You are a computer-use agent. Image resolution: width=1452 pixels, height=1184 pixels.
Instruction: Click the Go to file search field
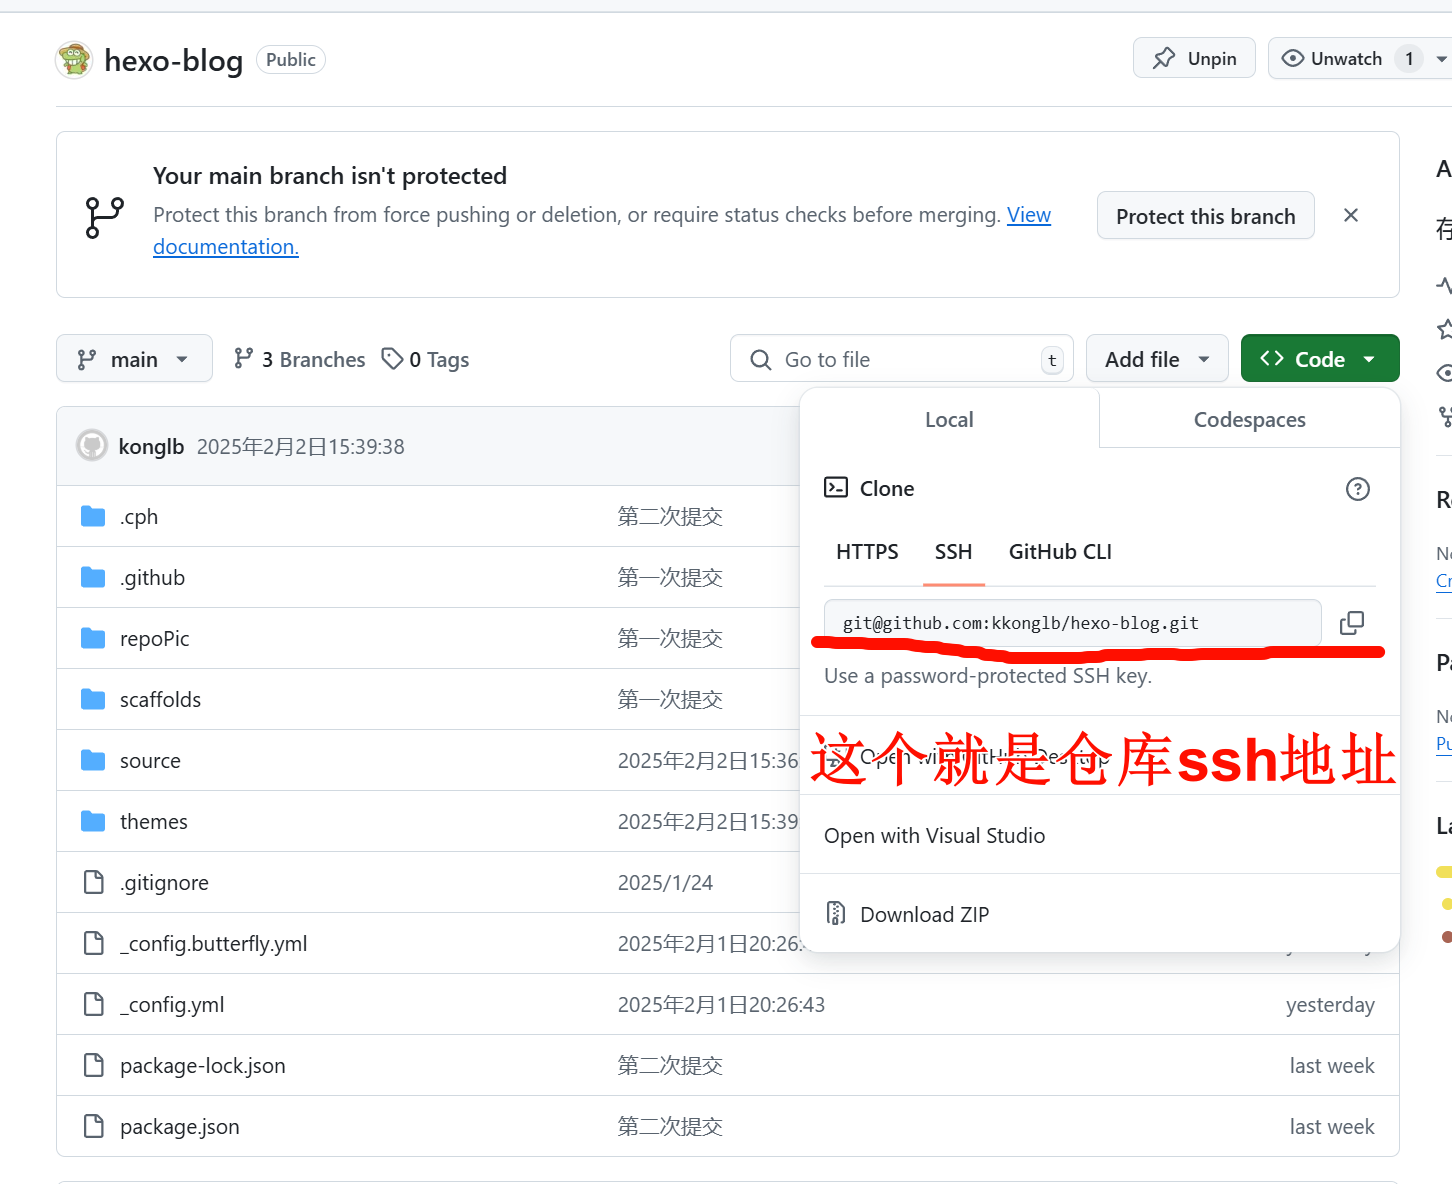pyautogui.click(x=900, y=360)
